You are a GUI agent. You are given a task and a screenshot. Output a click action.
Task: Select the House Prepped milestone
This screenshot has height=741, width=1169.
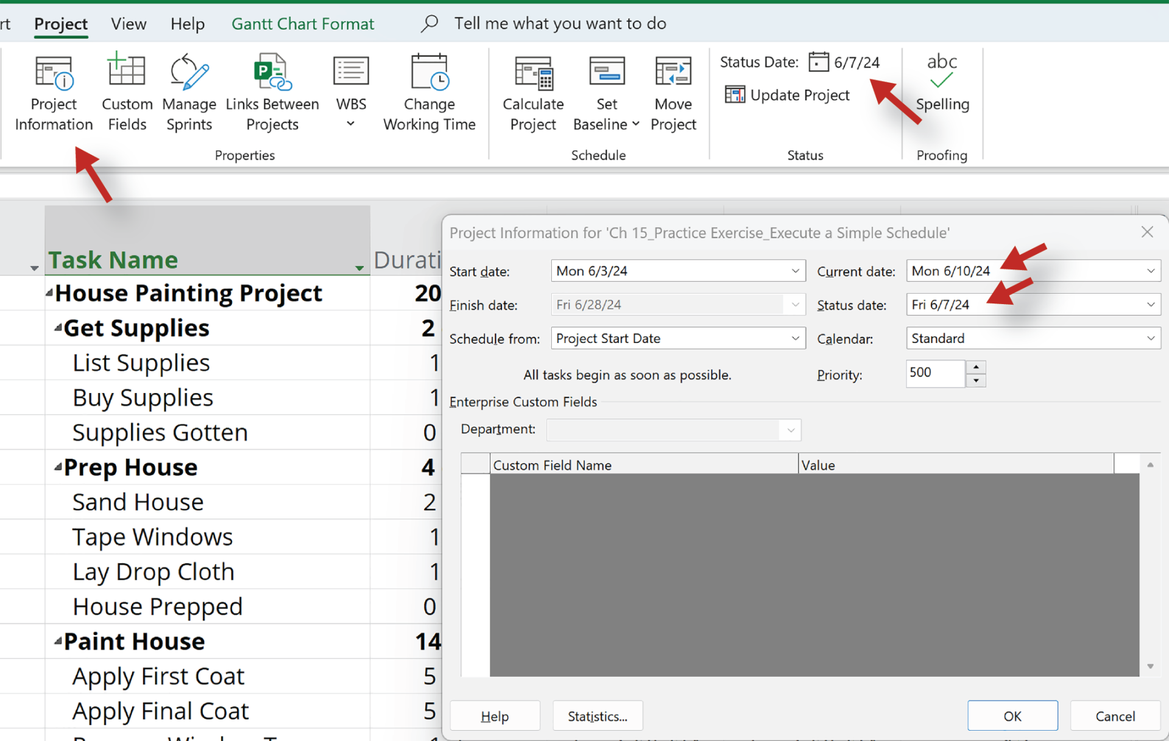point(157,607)
